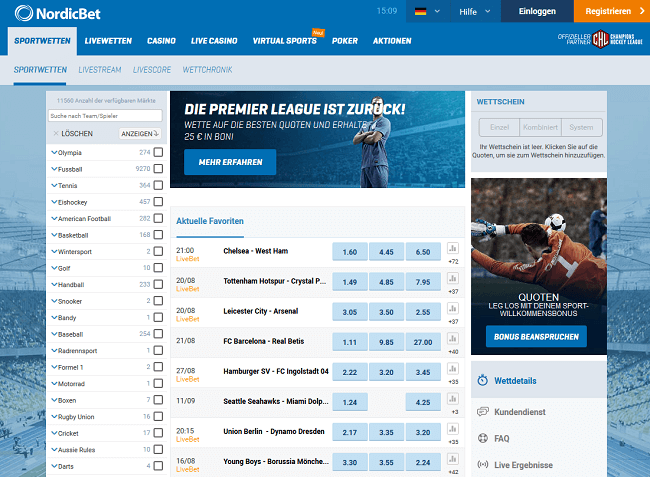Expand the Golf category chevron
This screenshot has width=650, height=477.
tap(54, 268)
